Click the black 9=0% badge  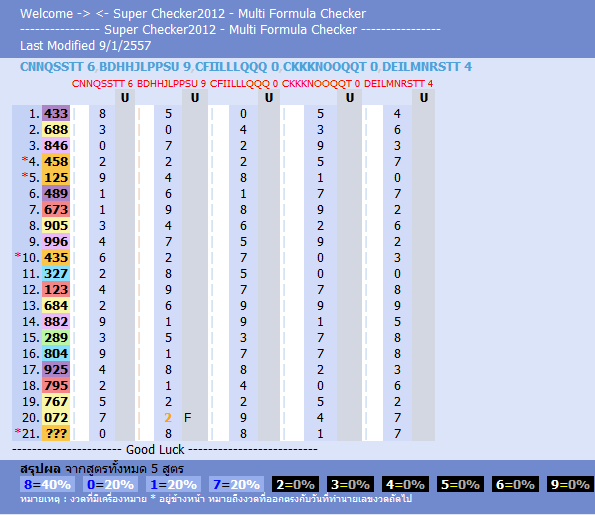coord(570,485)
